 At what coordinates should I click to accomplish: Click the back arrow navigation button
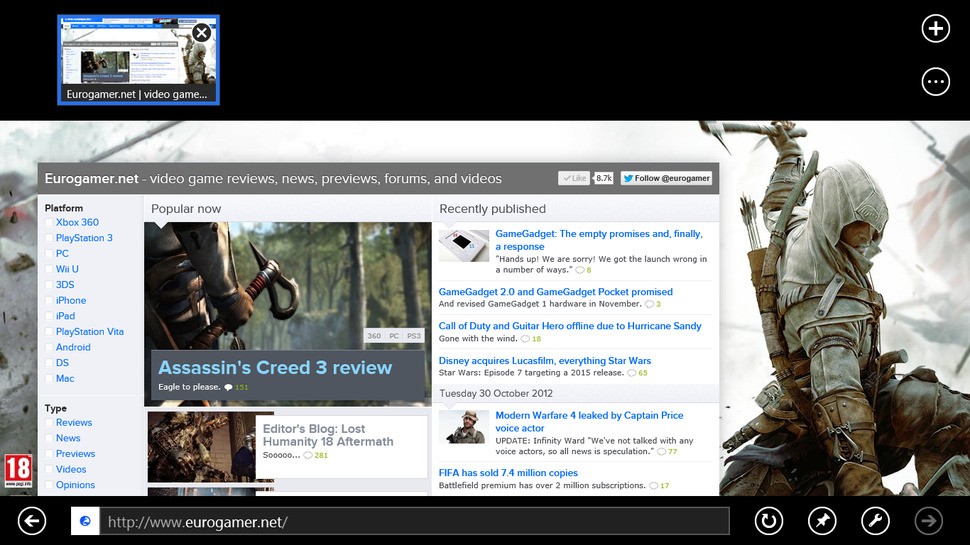tap(32, 521)
